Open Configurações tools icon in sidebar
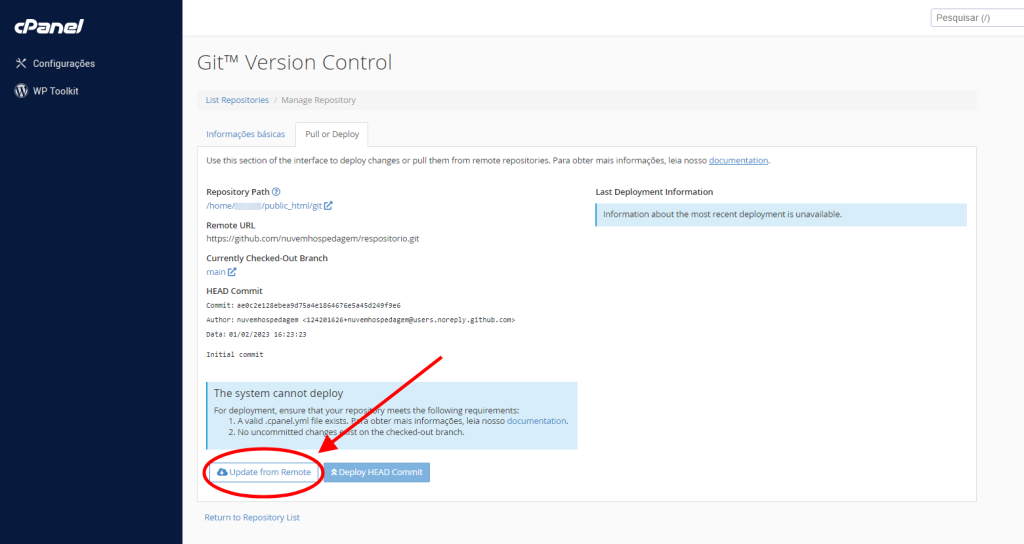The width and height of the screenshot is (1024, 544). (x=21, y=63)
